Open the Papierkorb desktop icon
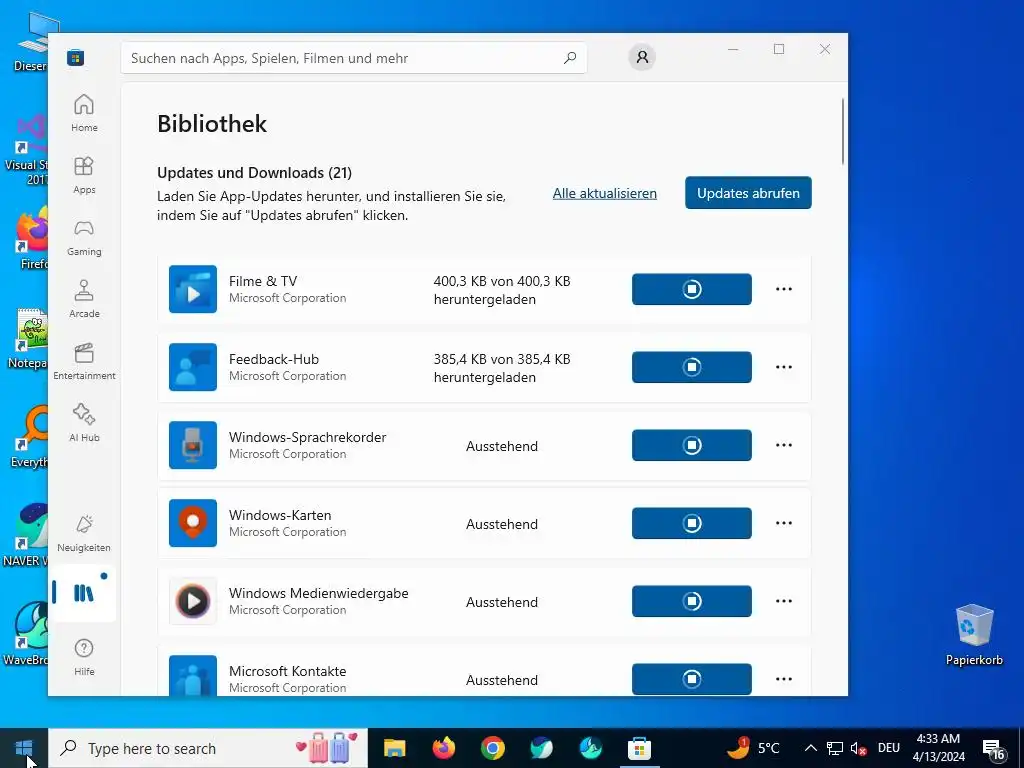The image size is (1024, 768). tap(974, 635)
